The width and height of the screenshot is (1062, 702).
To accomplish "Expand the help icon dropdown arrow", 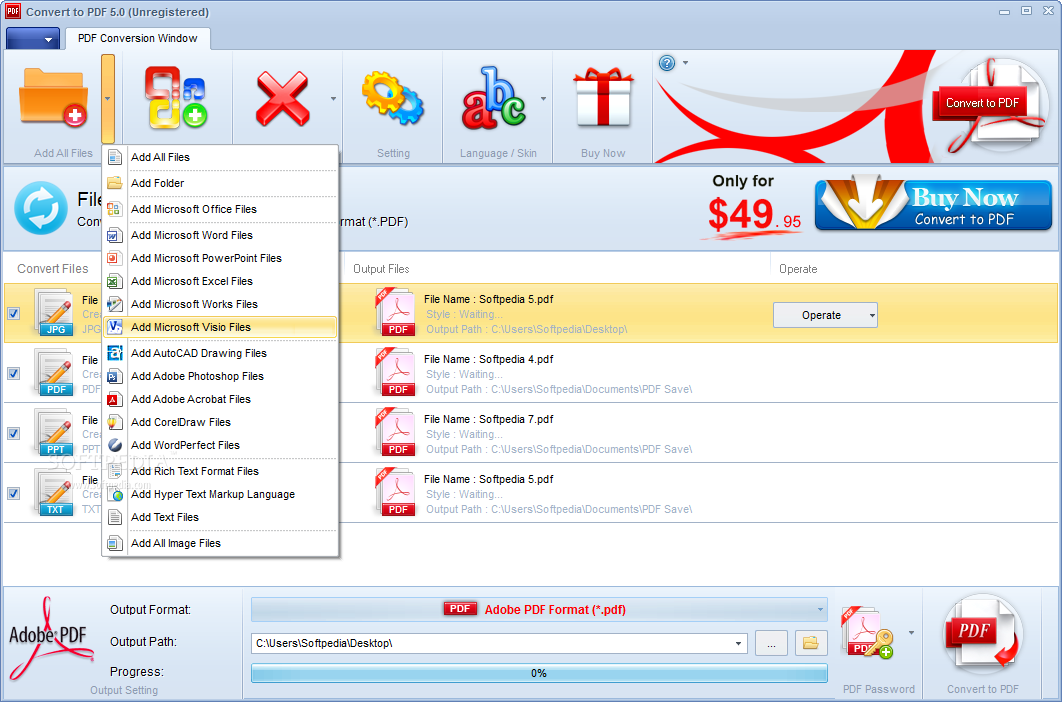I will [x=685, y=63].
